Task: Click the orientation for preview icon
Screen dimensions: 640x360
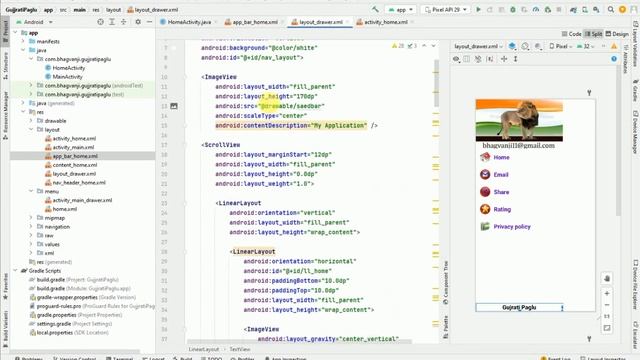Action: [x=525, y=46]
